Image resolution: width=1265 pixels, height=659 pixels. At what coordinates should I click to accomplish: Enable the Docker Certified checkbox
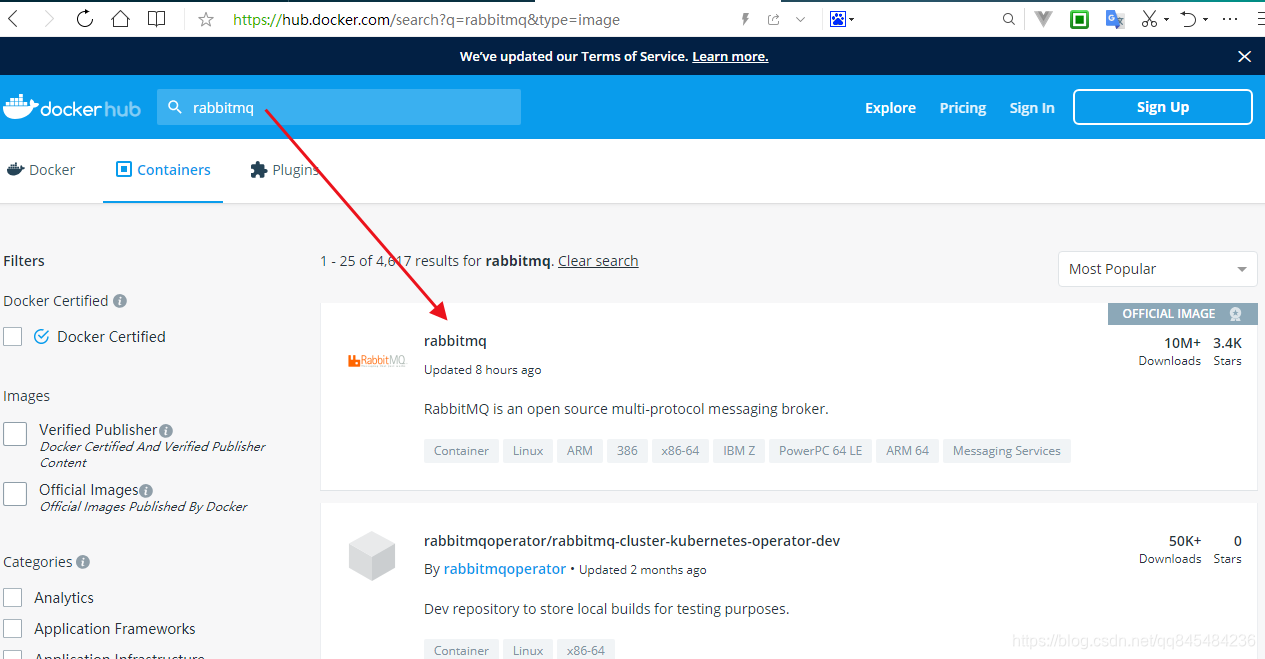(x=13, y=337)
